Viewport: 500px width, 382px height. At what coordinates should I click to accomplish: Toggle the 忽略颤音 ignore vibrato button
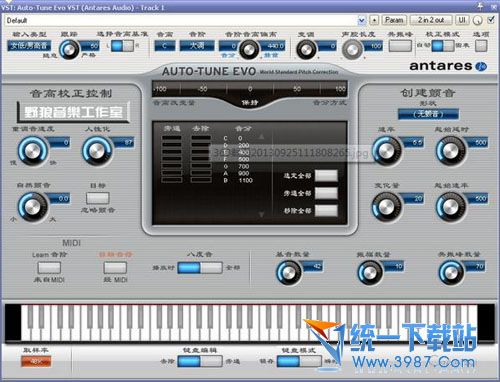pyautogui.click(x=98, y=198)
